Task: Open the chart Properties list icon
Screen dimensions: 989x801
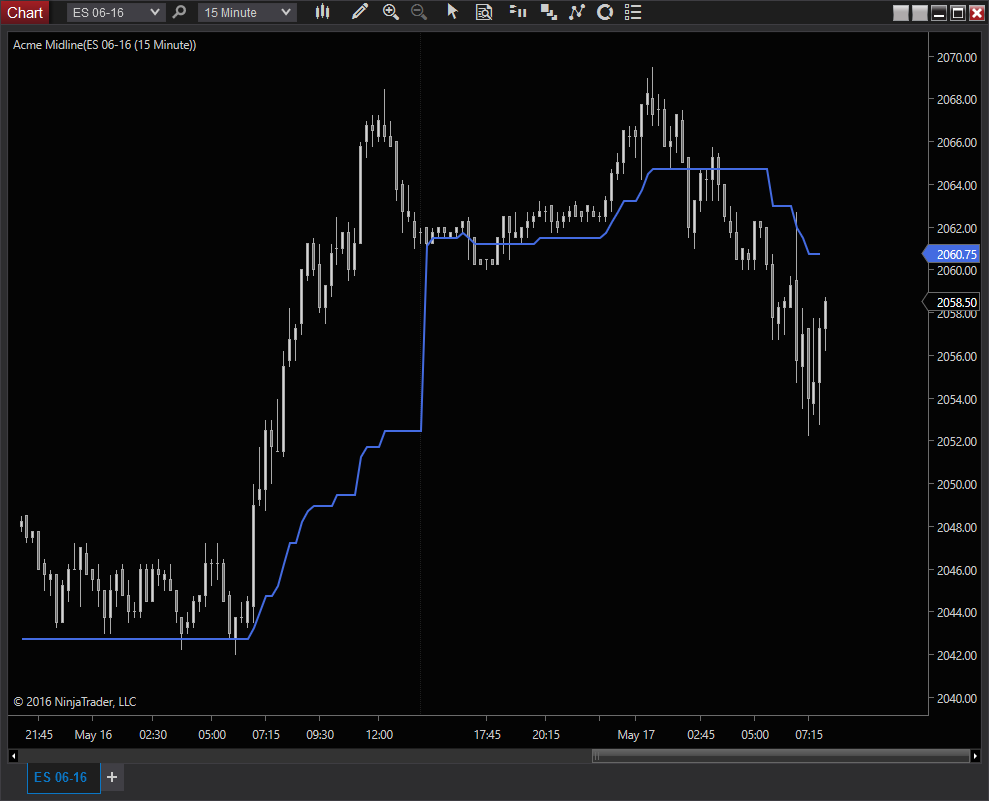Action: click(x=633, y=12)
